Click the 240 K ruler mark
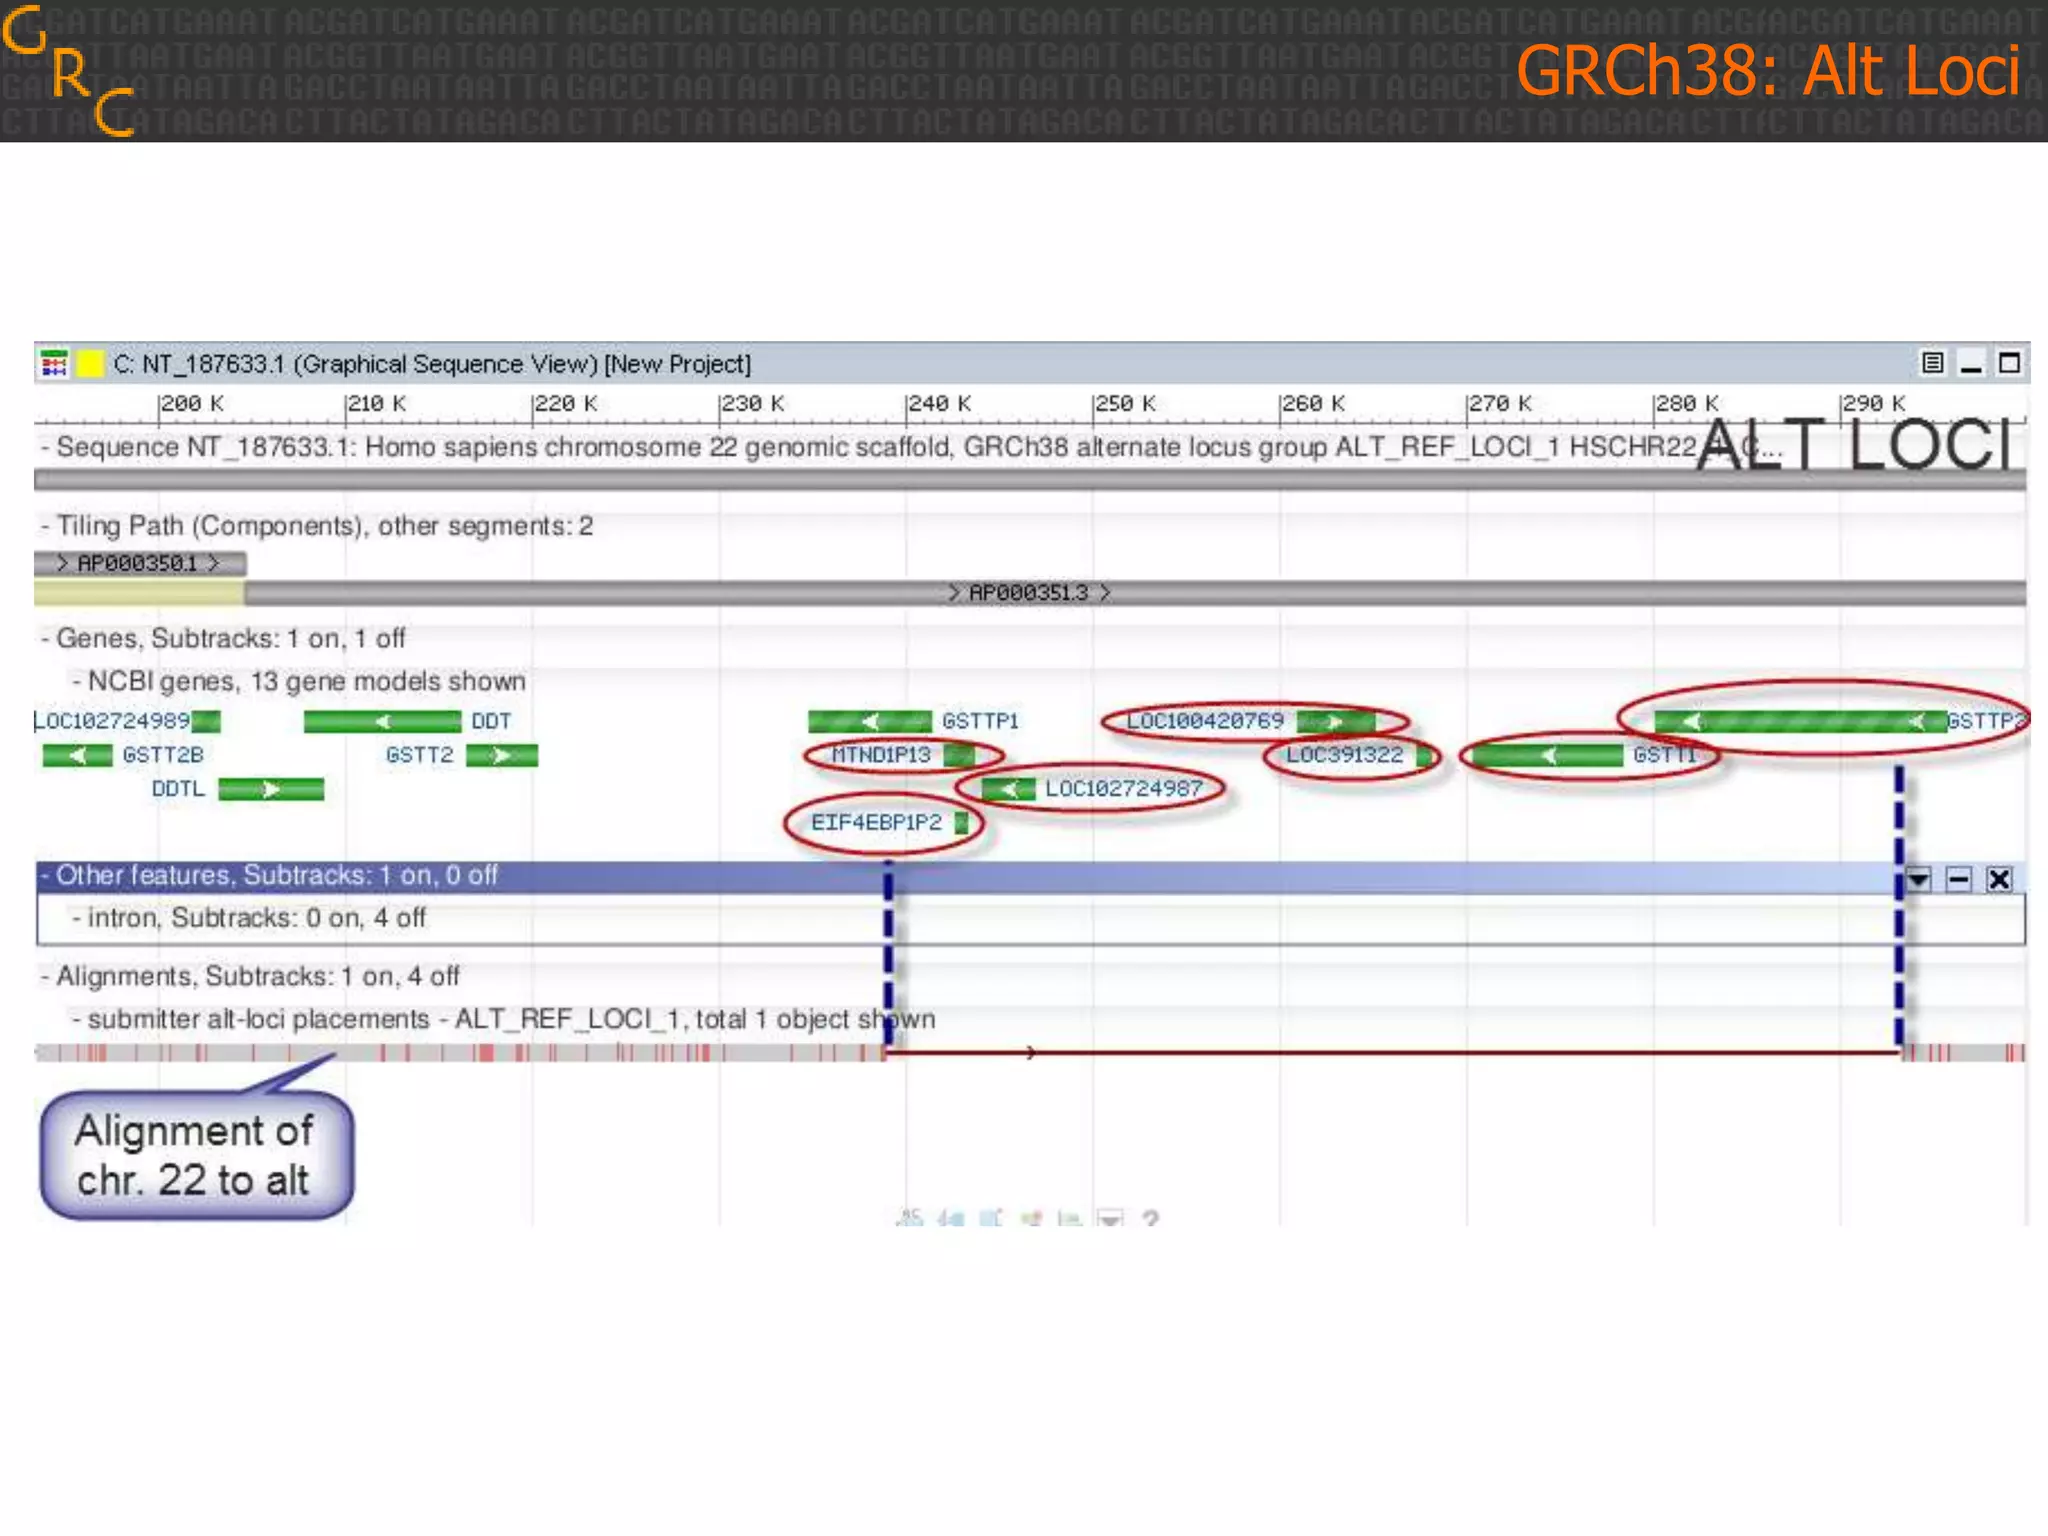The height and width of the screenshot is (1536, 2048). (x=939, y=404)
